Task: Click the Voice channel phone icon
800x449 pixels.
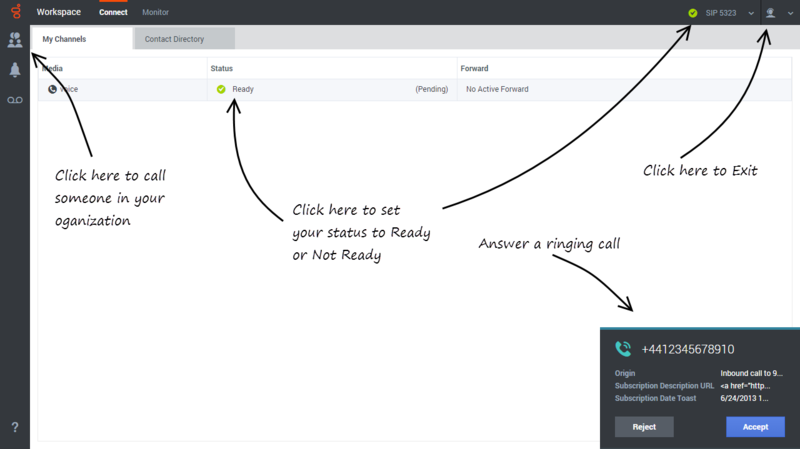Action: (52, 89)
